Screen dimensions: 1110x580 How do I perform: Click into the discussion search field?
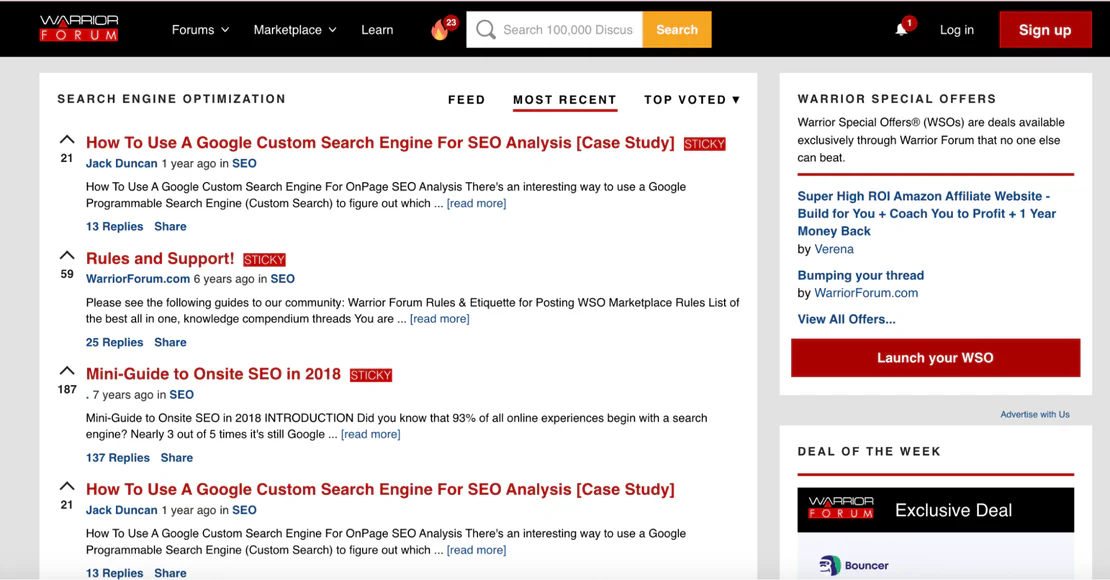point(568,30)
